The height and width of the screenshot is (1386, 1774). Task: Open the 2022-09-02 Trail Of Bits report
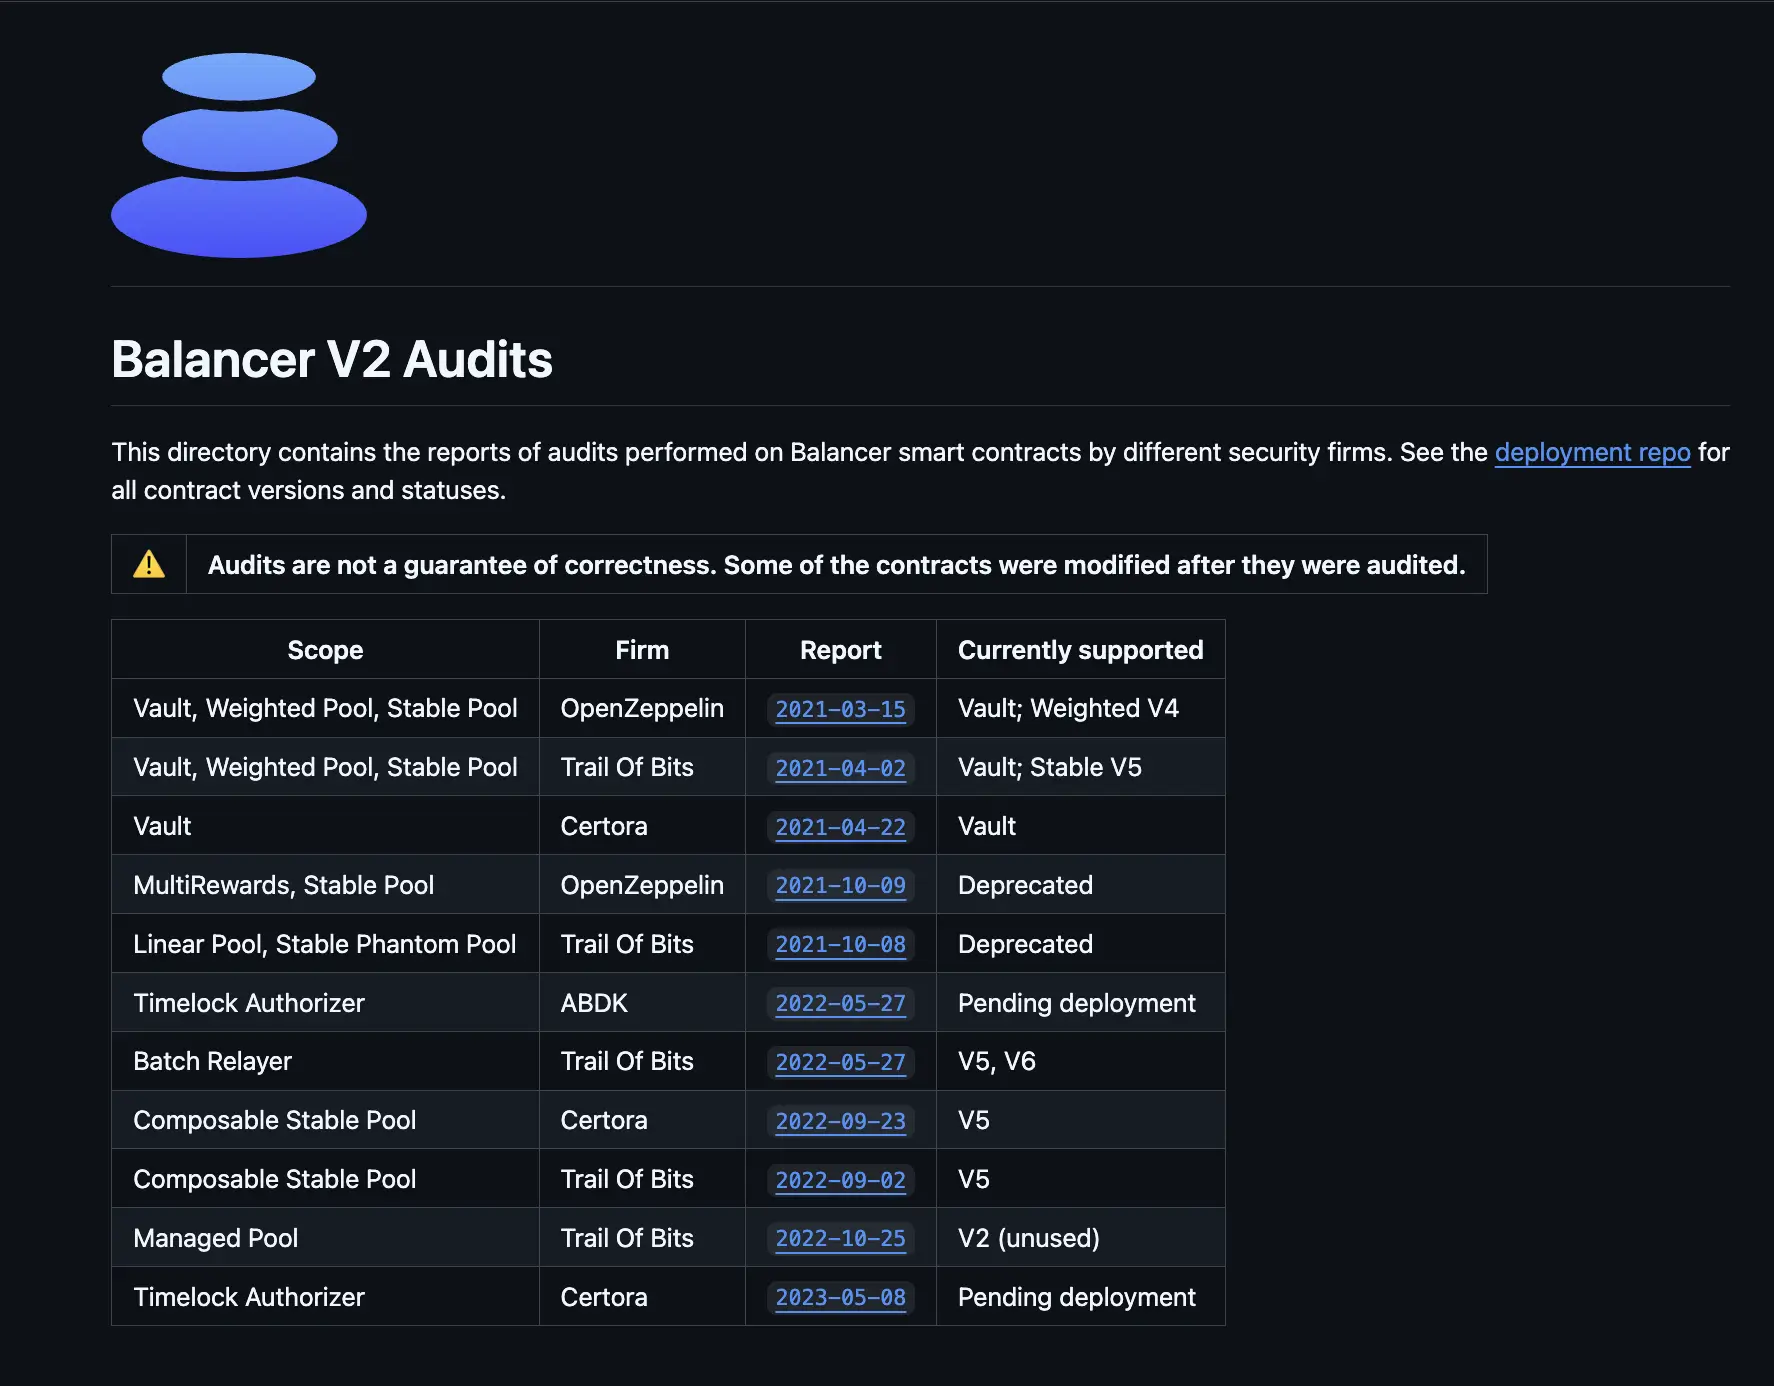click(x=840, y=1180)
